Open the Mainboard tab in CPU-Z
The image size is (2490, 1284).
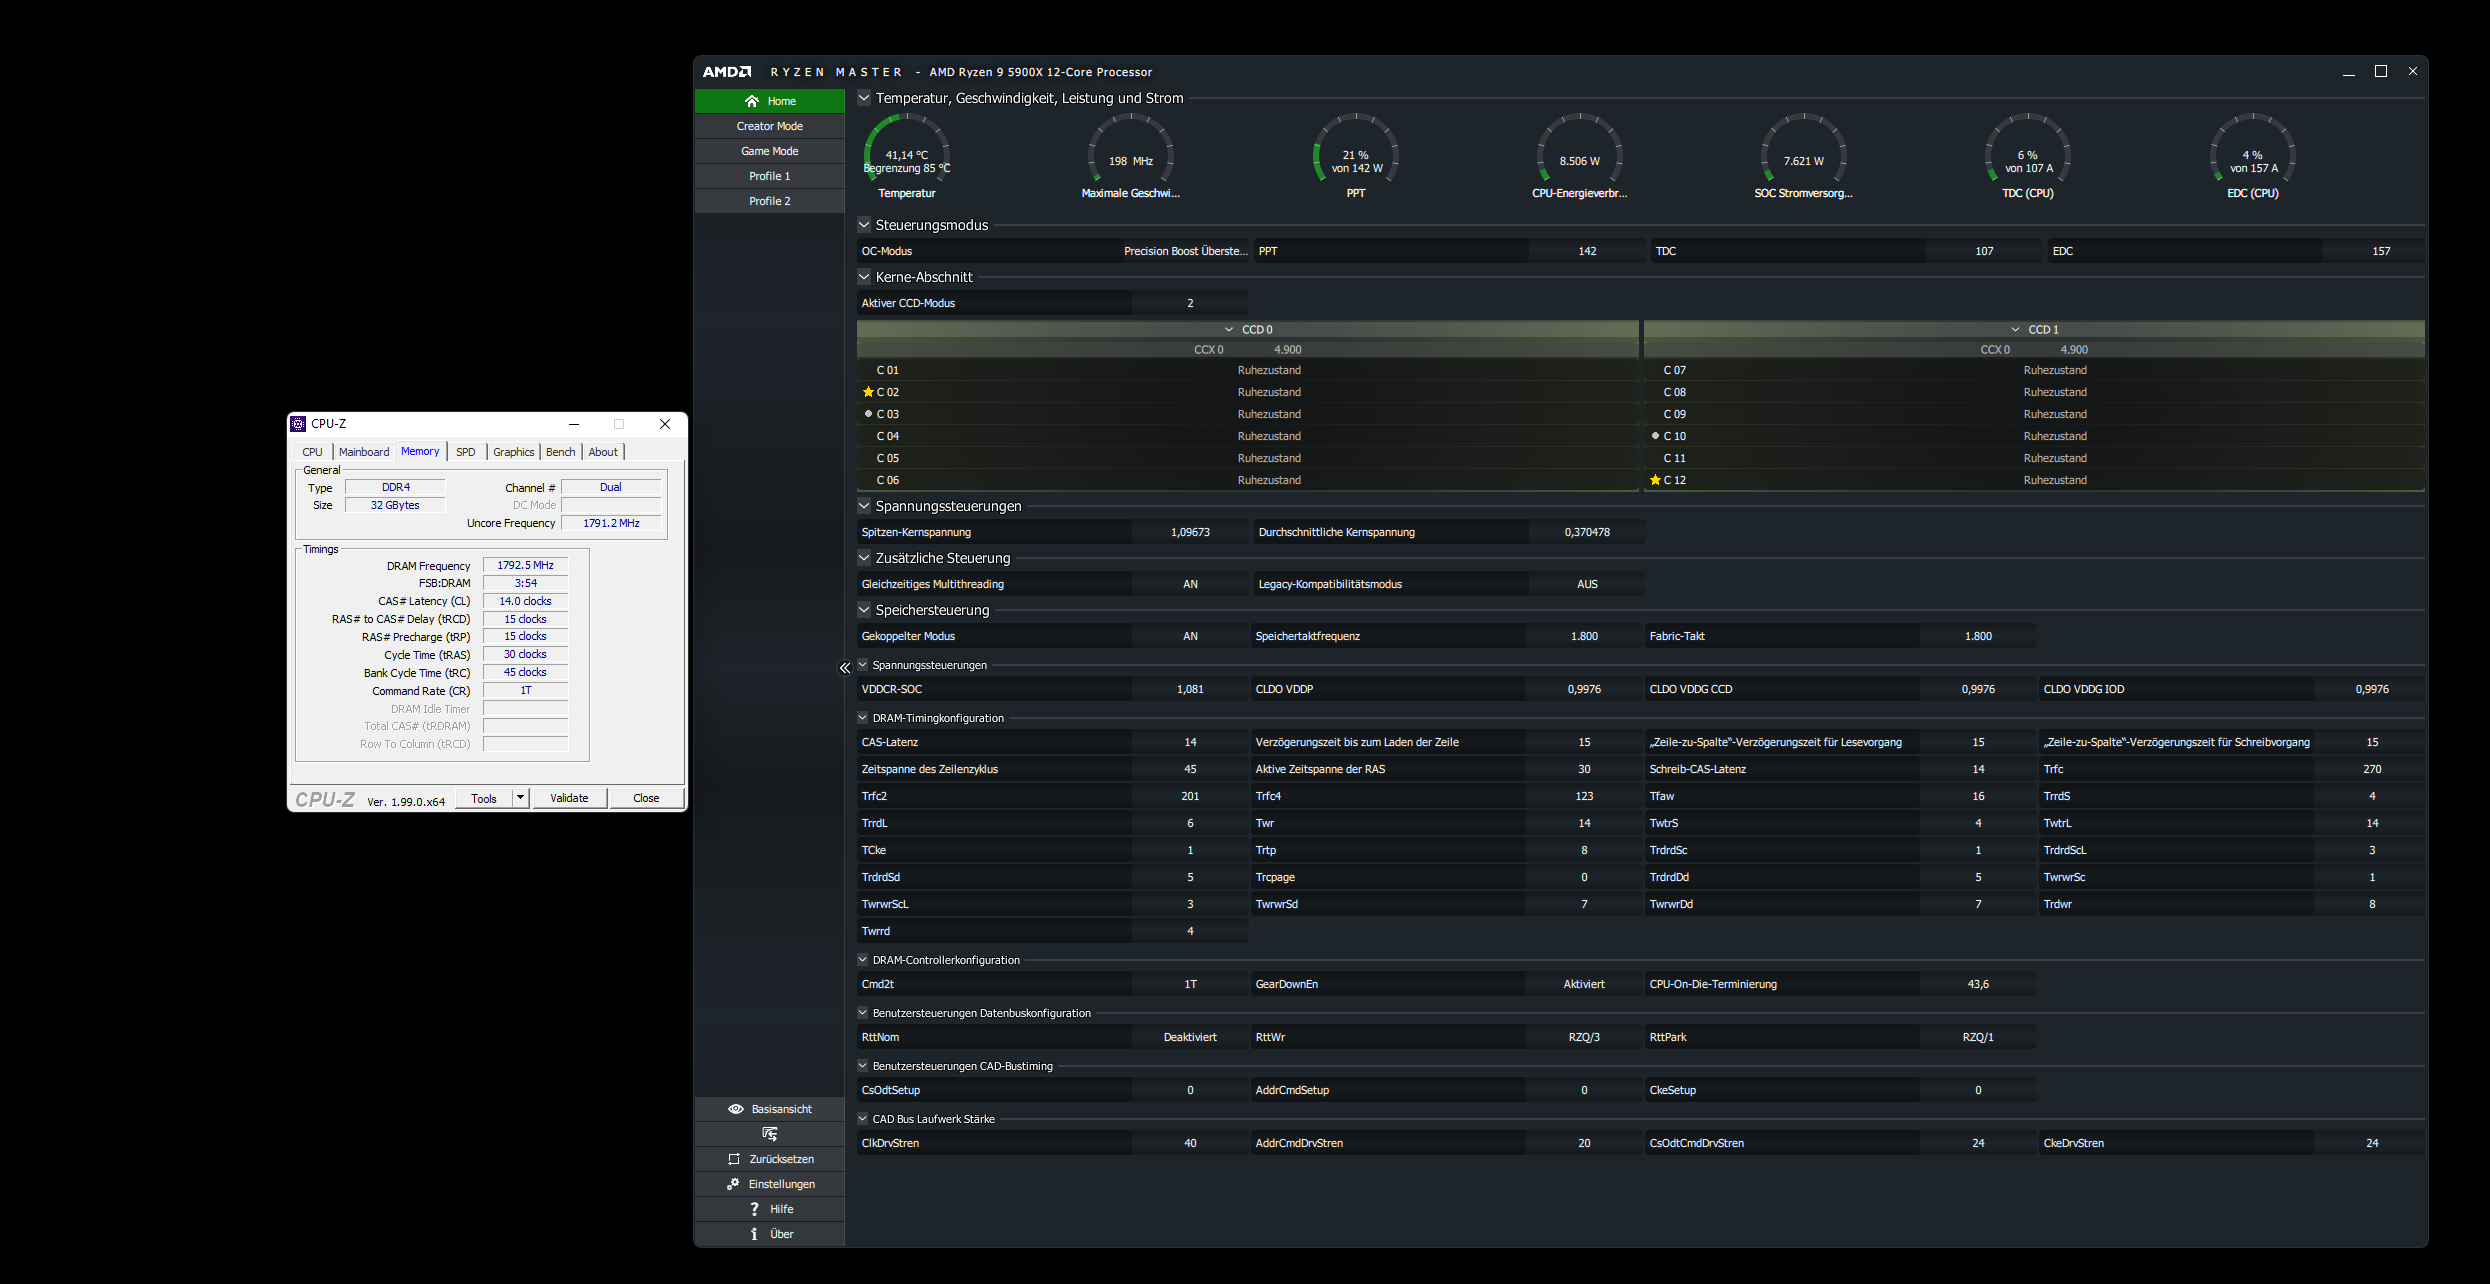pyautogui.click(x=364, y=452)
